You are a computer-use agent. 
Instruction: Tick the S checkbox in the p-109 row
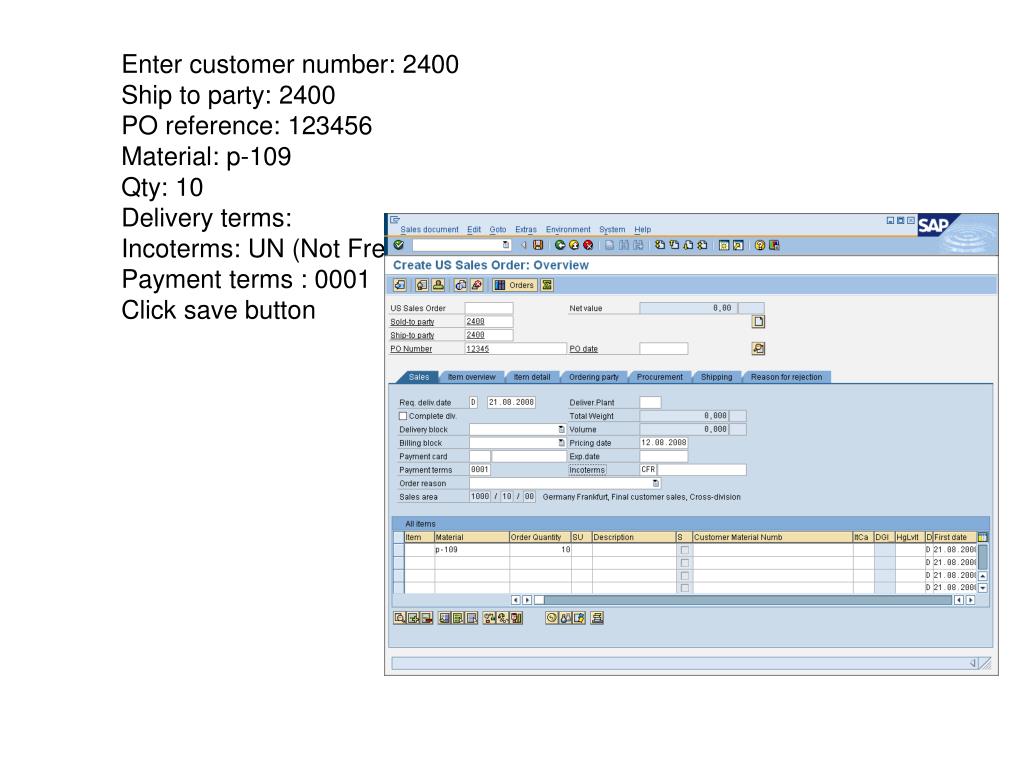[x=684, y=550]
